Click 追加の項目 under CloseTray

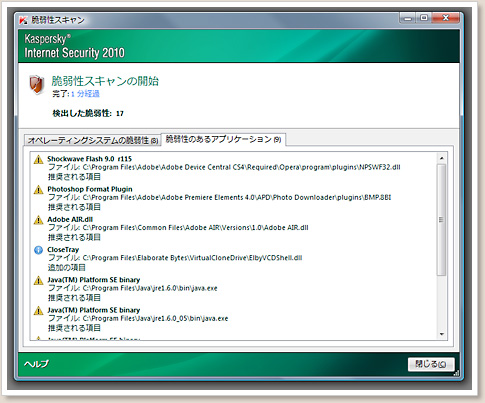pos(67,267)
